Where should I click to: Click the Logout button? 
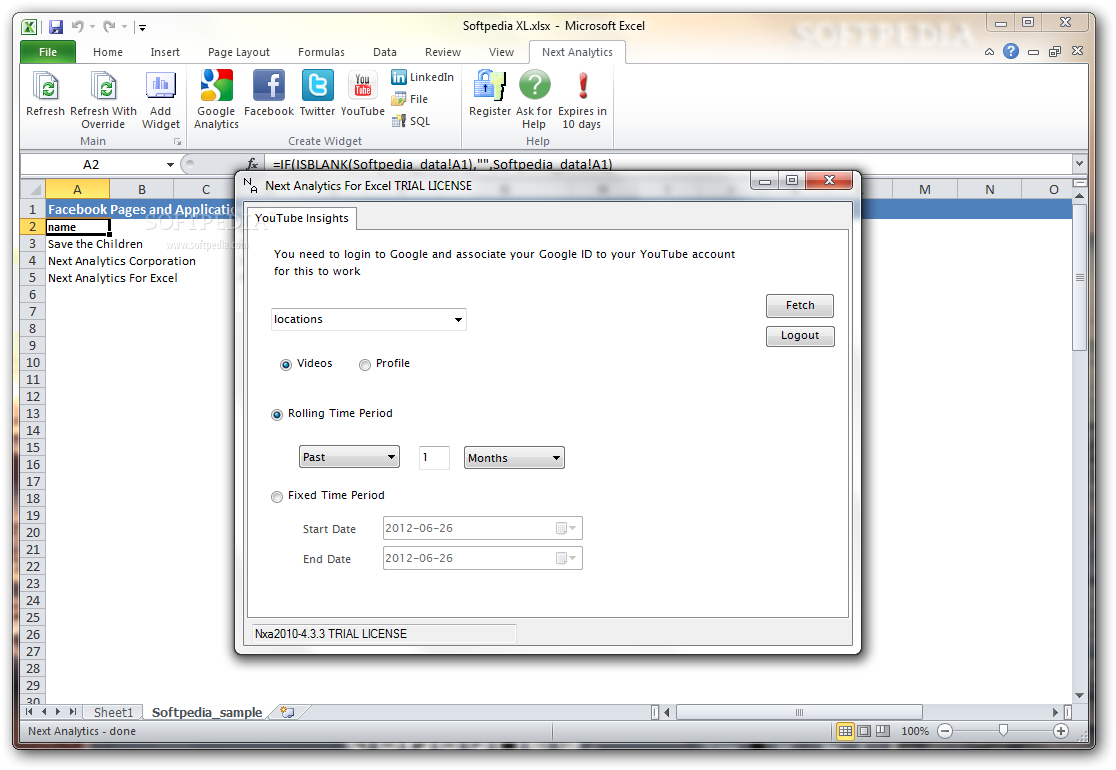[x=800, y=336]
